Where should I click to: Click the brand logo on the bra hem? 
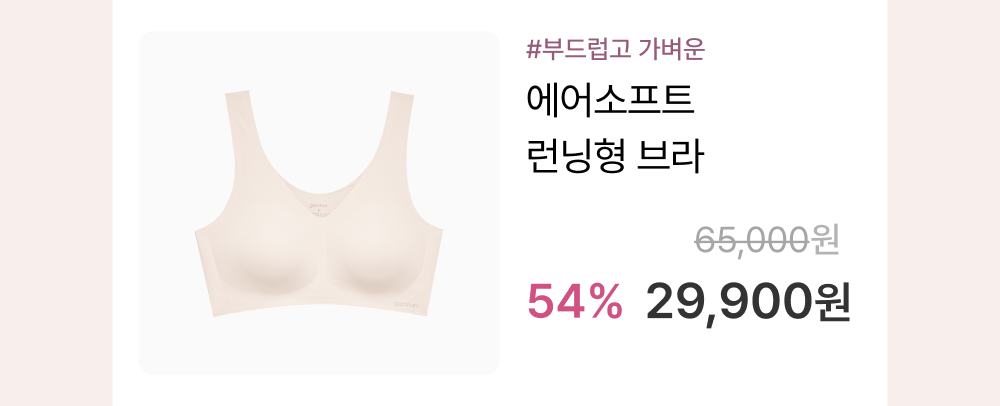pos(406,303)
